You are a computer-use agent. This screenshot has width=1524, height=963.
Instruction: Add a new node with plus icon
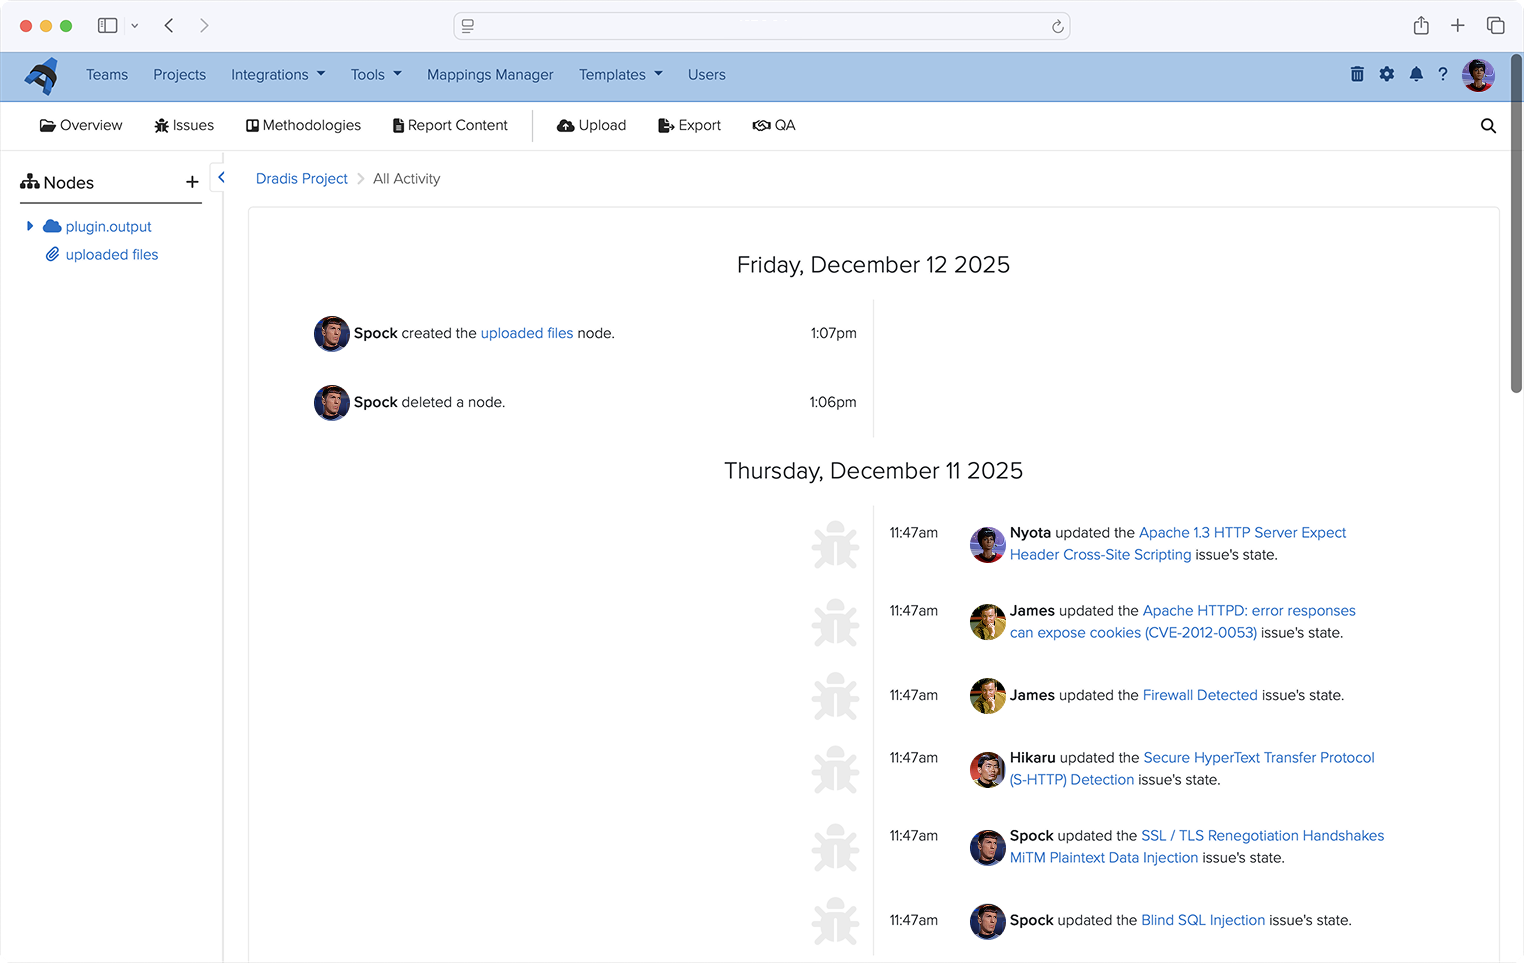tap(192, 182)
